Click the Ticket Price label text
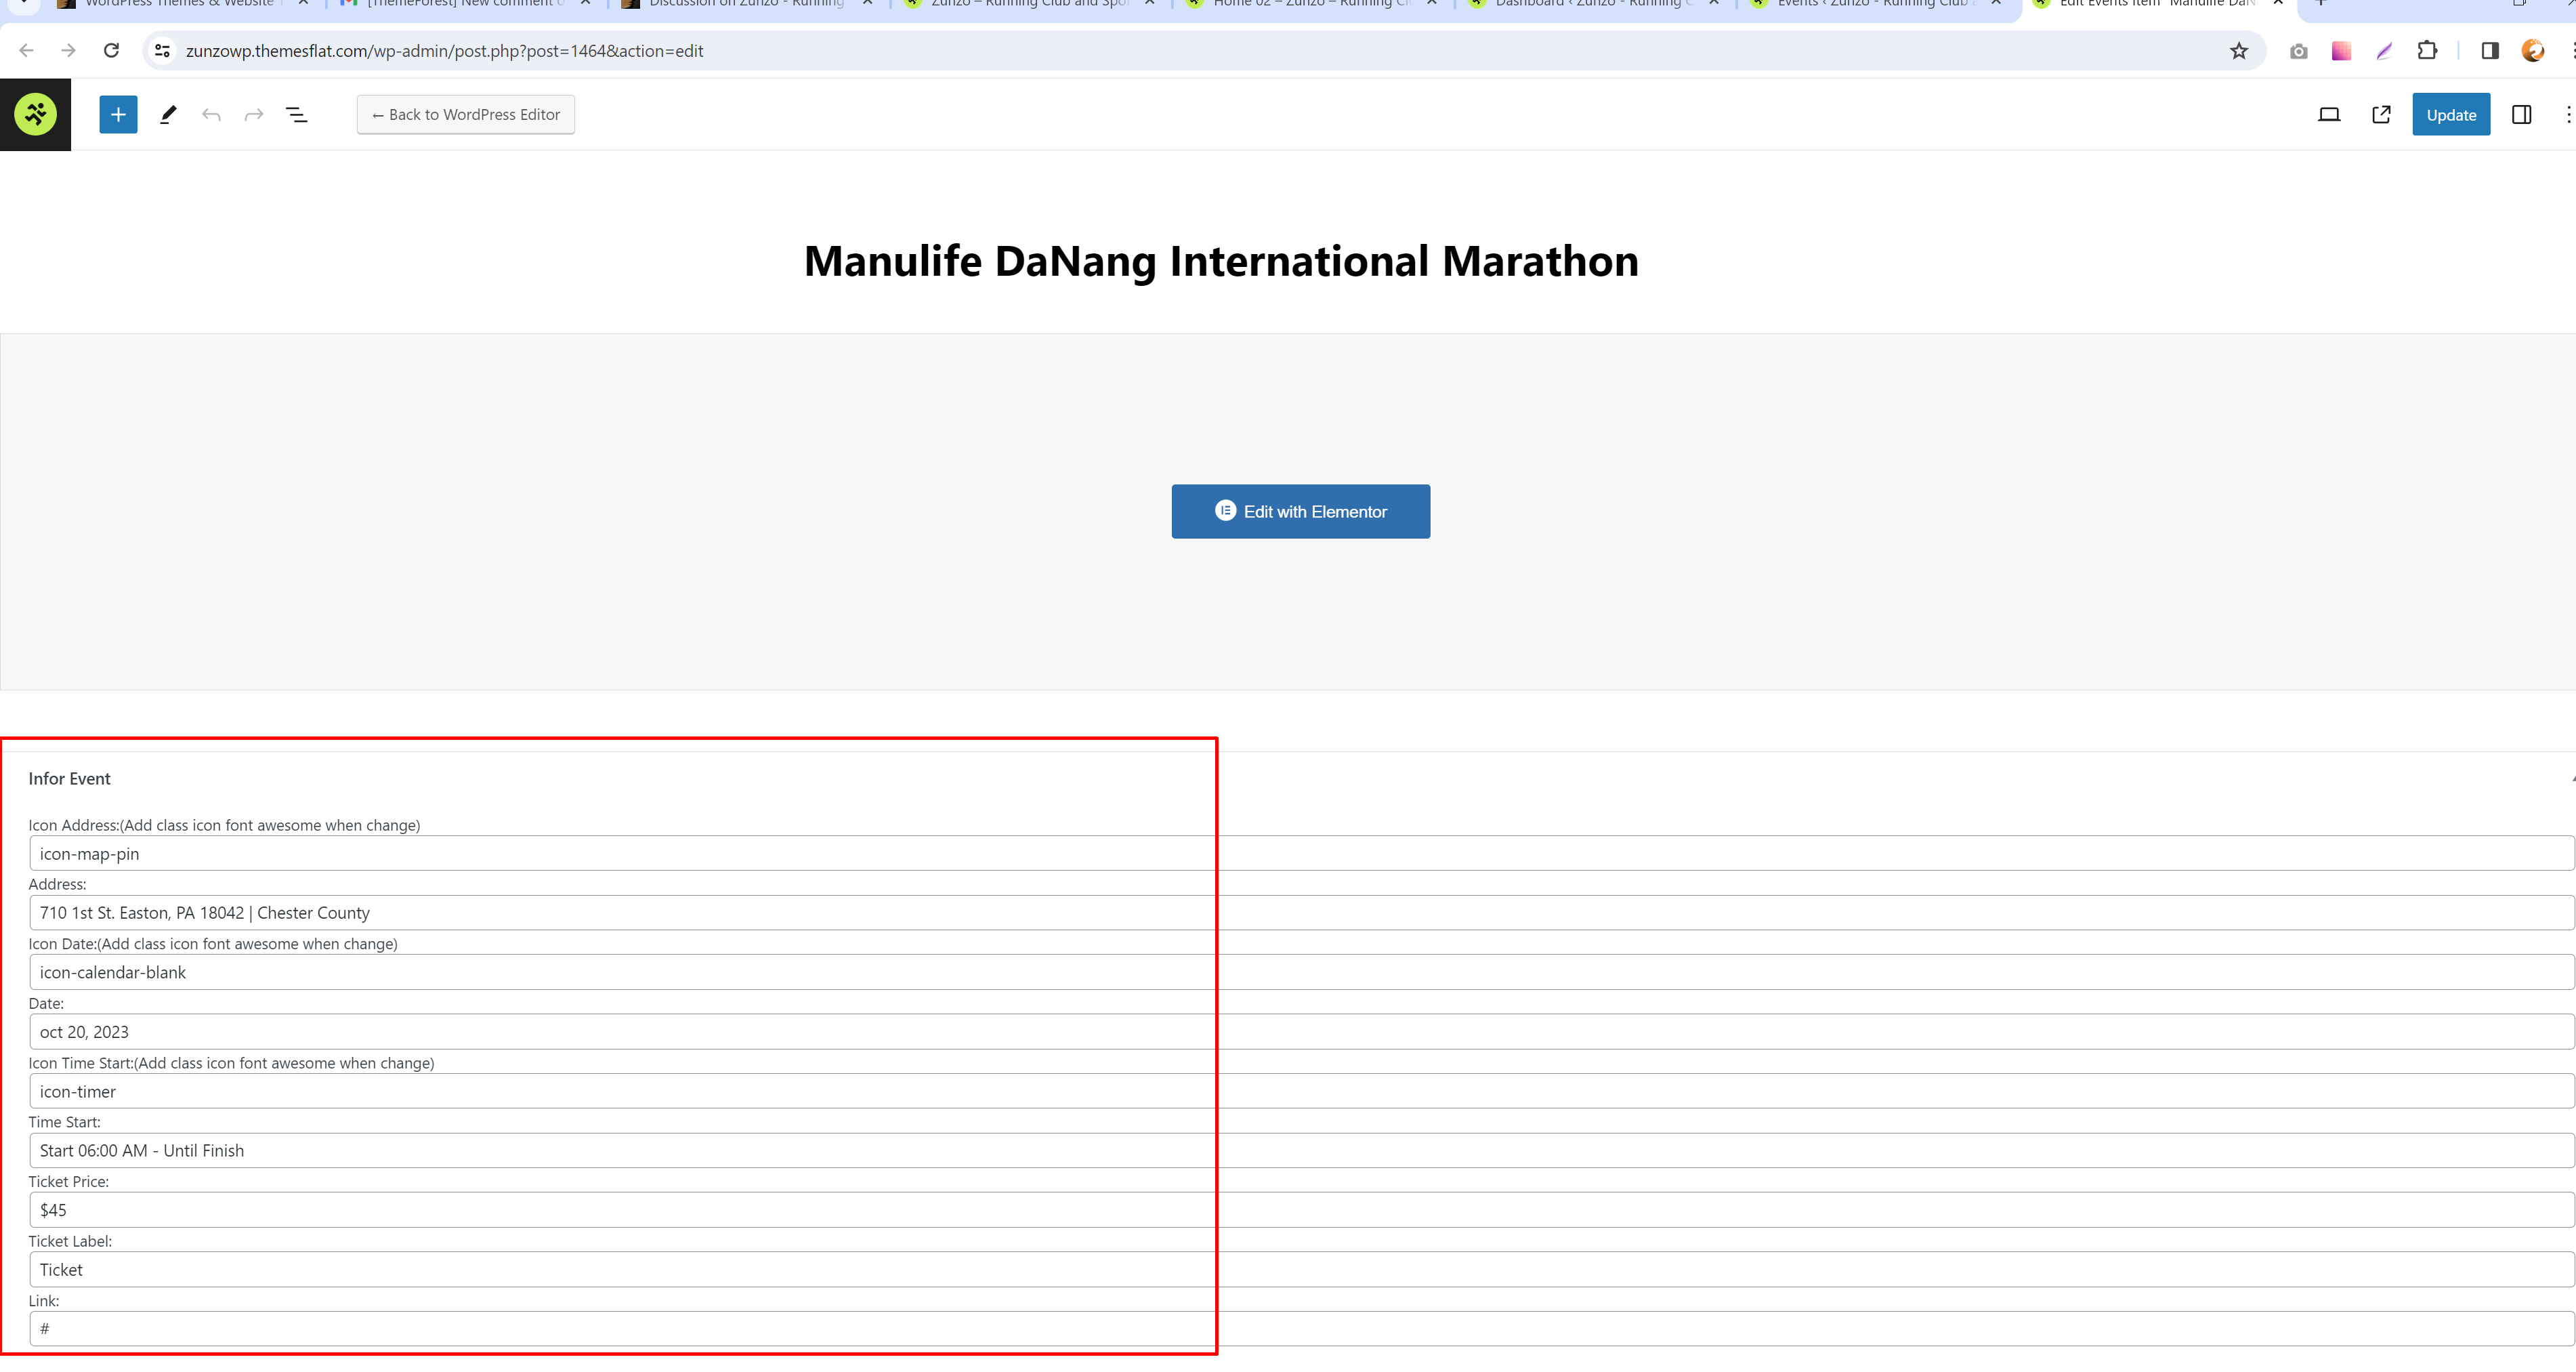The width and height of the screenshot is (2576, 1372). coord(69,1182)
